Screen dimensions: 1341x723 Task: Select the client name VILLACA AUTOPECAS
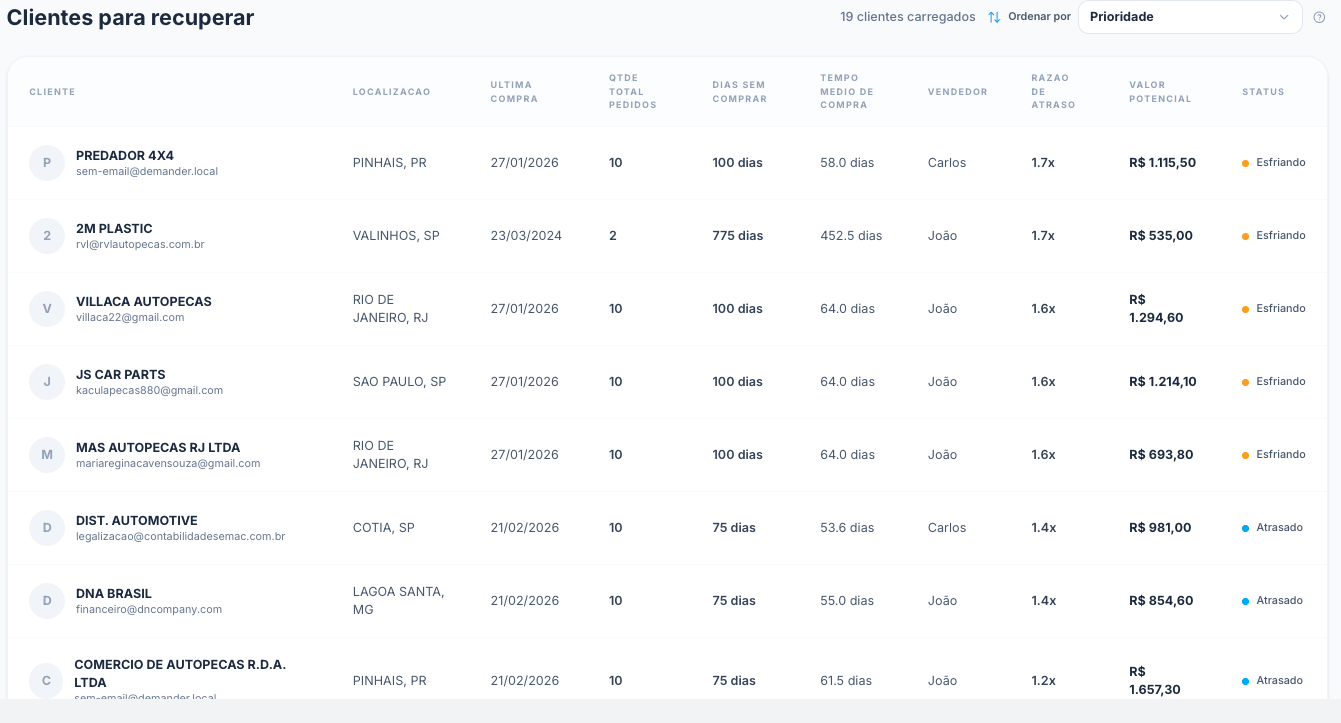144,302
